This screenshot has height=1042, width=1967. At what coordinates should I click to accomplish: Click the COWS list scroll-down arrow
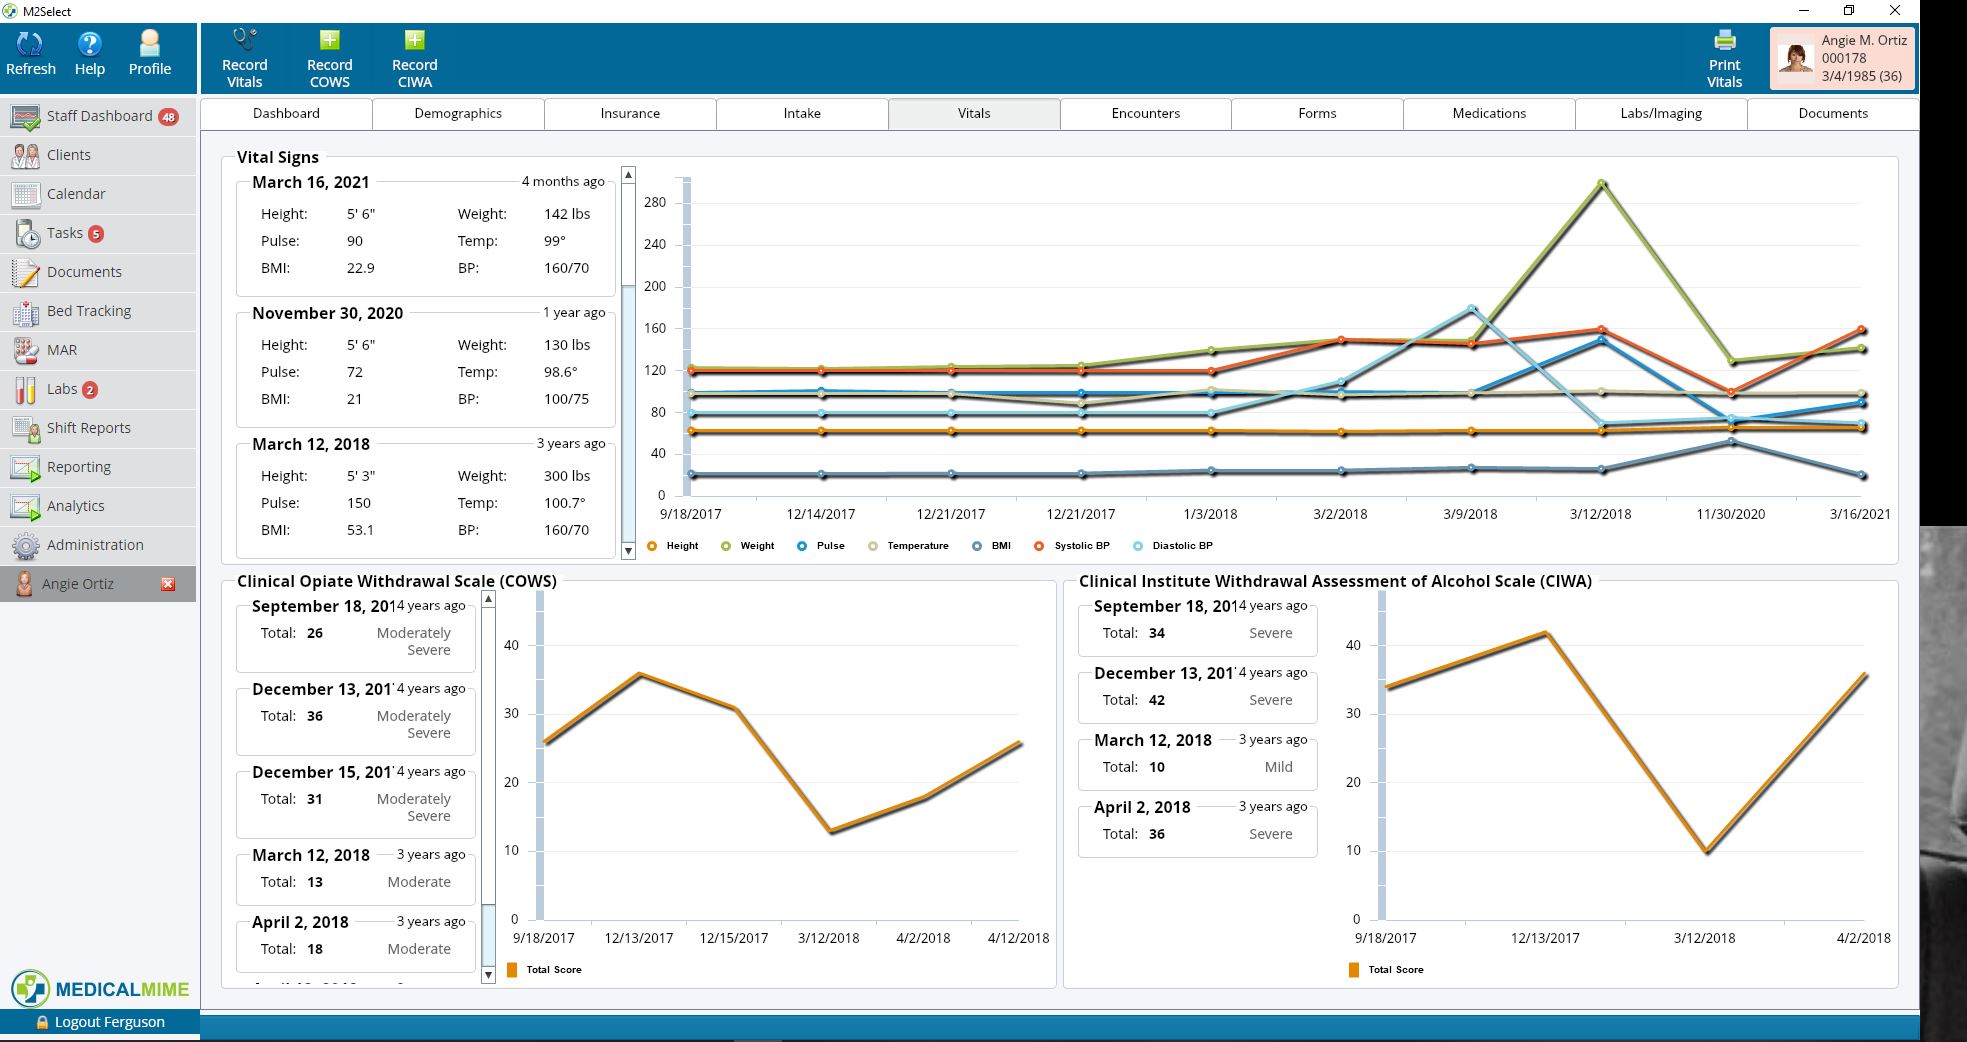click(x=488, y=975)
